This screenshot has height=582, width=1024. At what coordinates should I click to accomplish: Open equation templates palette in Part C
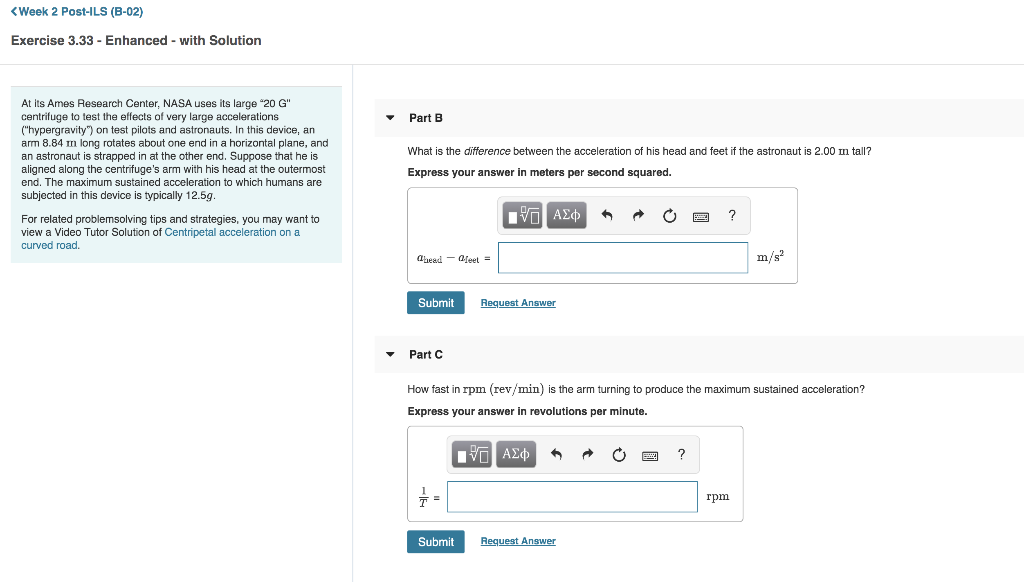click(x=470, y=454)
